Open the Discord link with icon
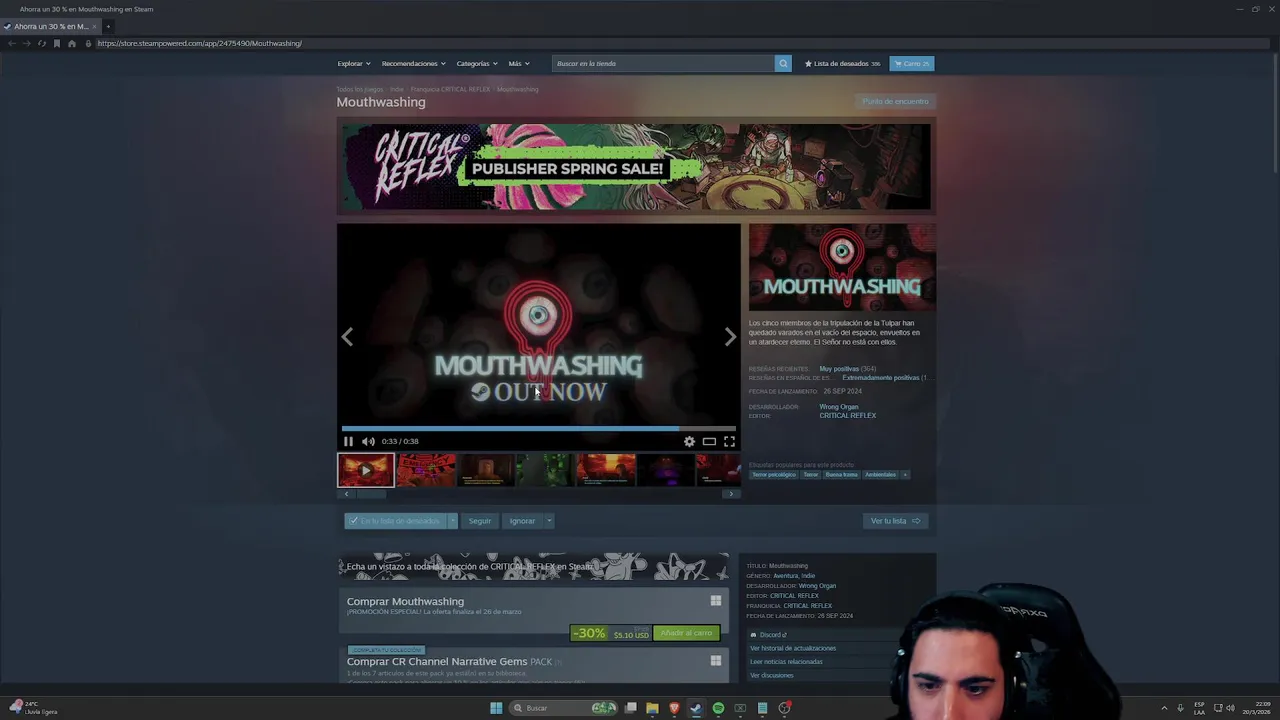1280x720 pixels. (768, 635)
